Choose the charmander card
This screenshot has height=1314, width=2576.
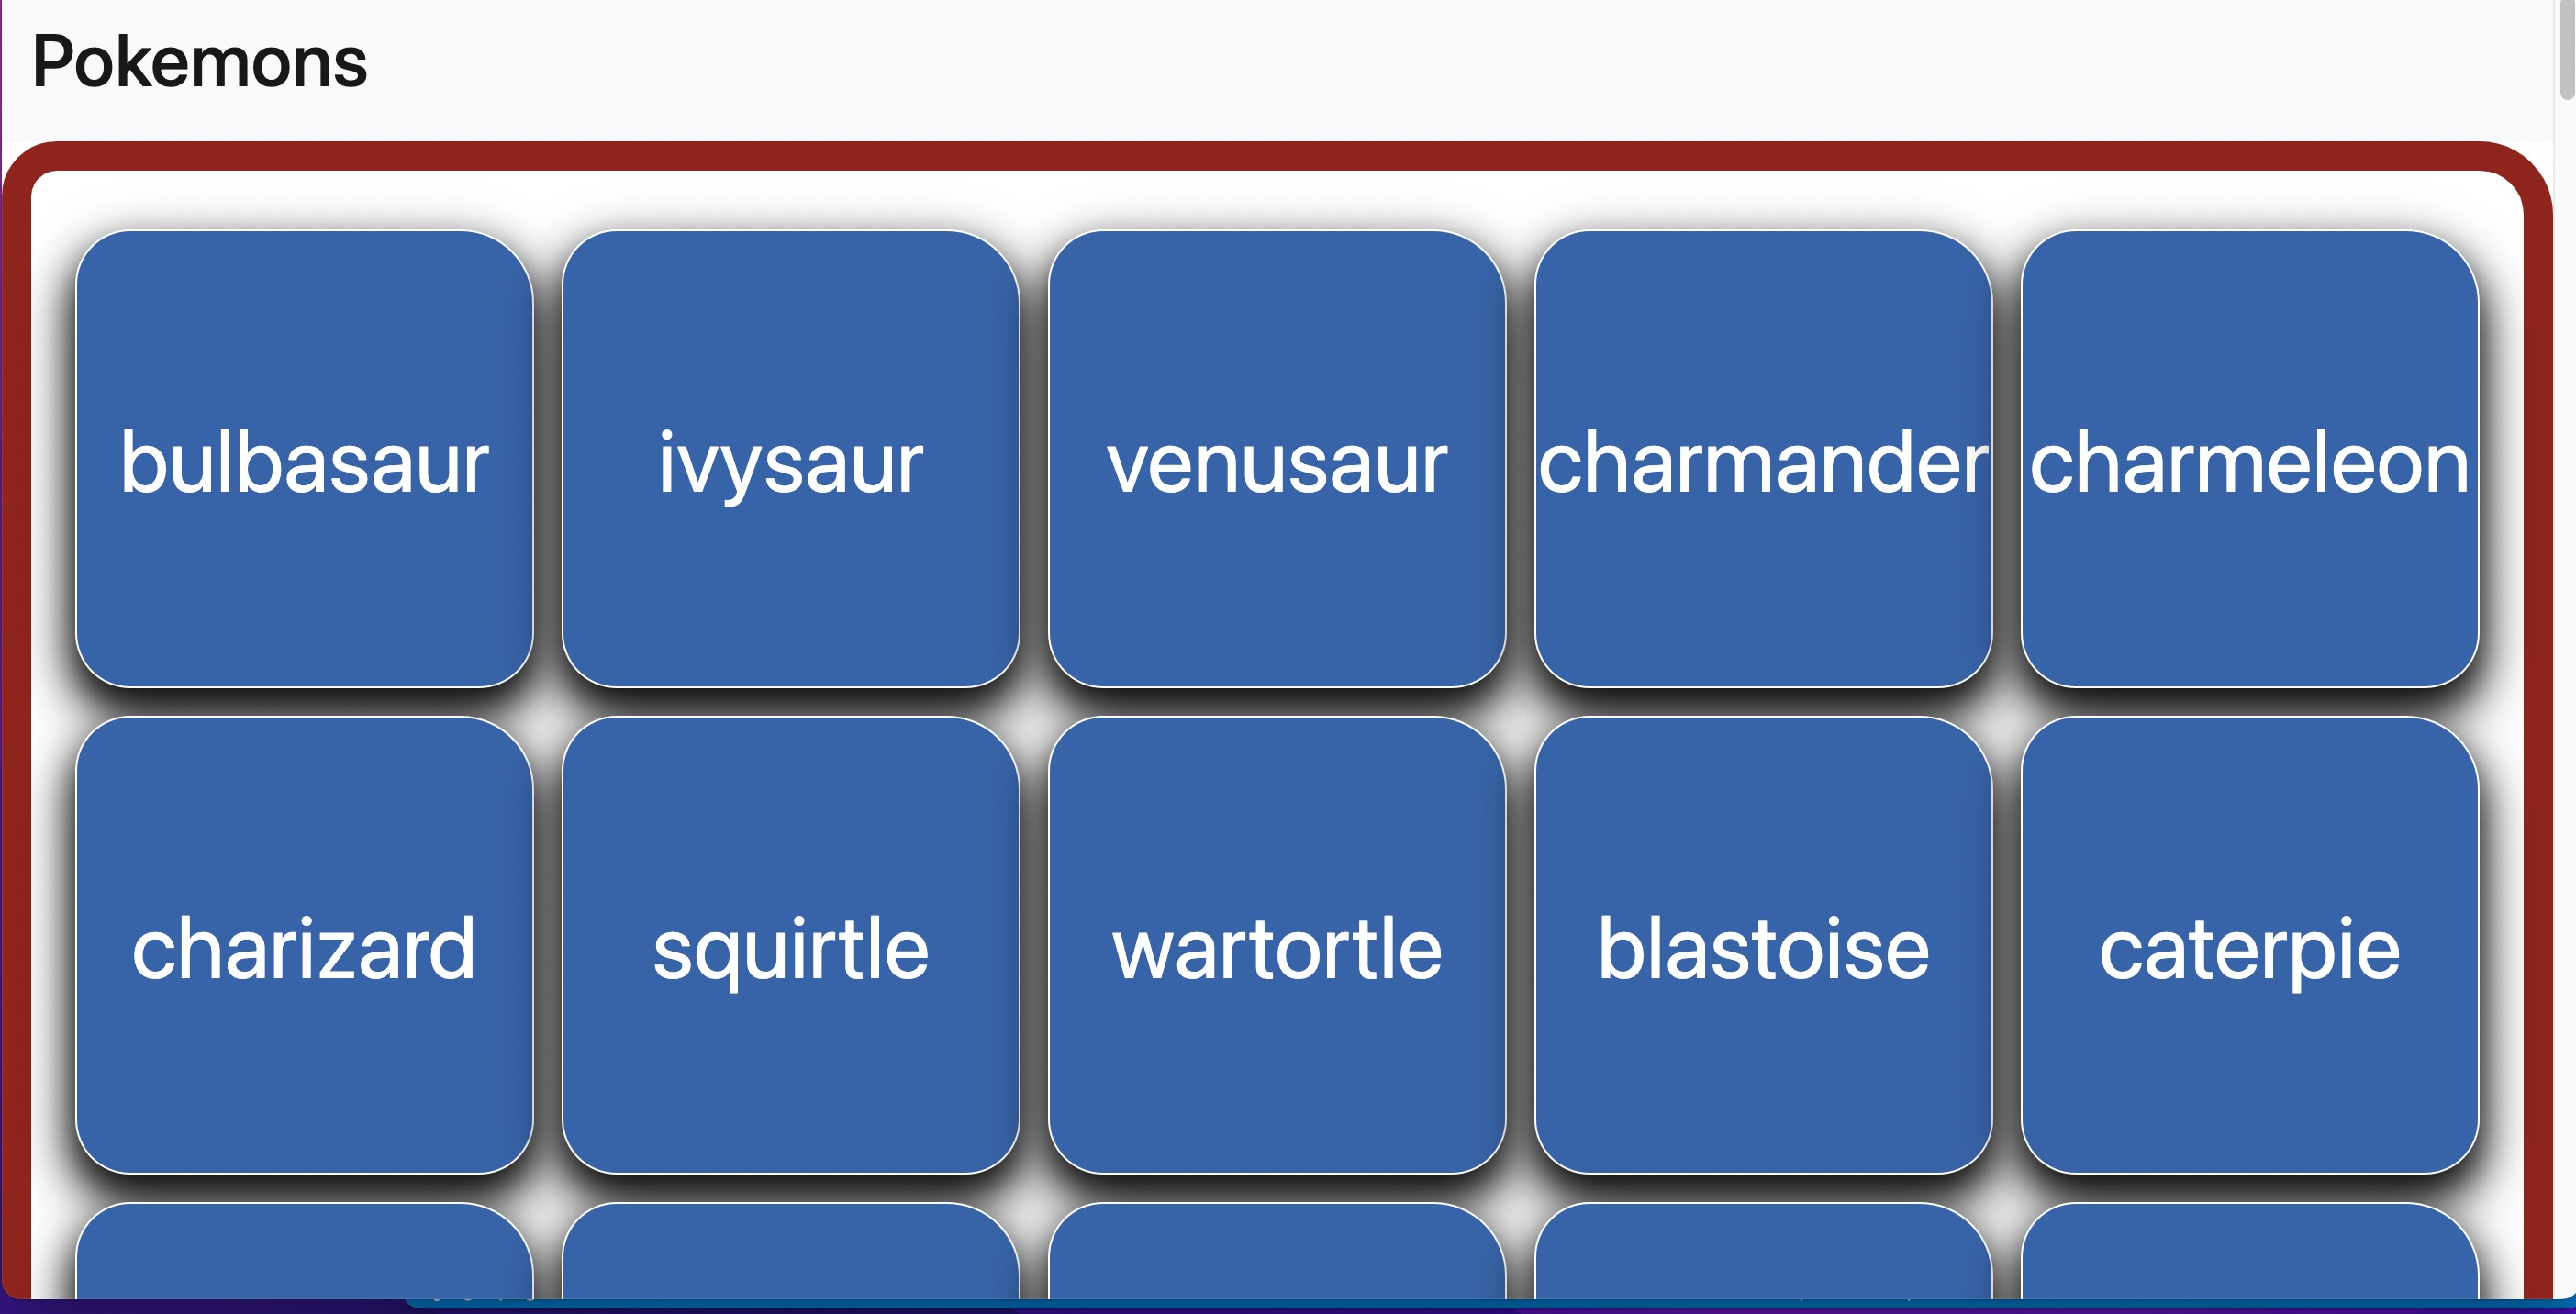(x=1763, y=459)
